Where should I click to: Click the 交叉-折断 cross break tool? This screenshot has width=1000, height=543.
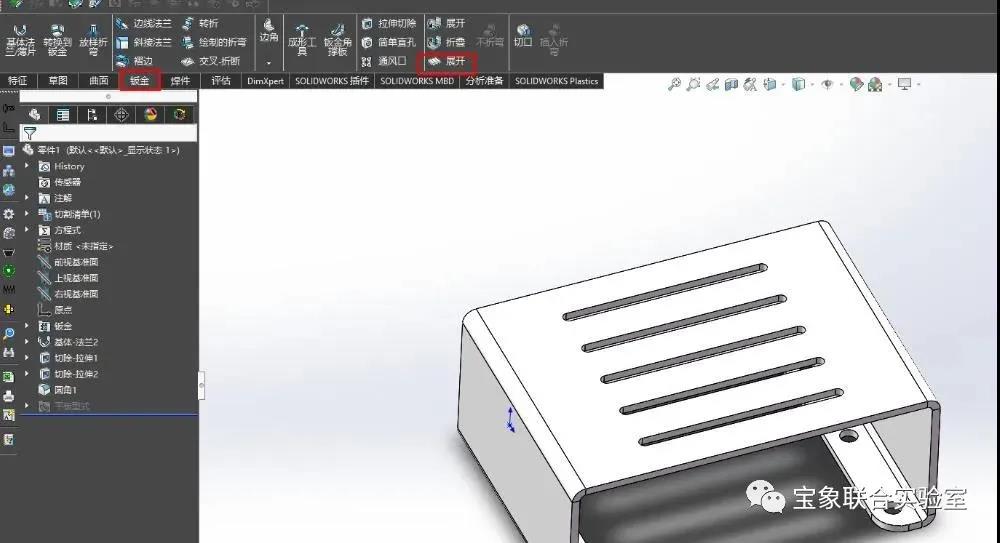coord(211,61)
